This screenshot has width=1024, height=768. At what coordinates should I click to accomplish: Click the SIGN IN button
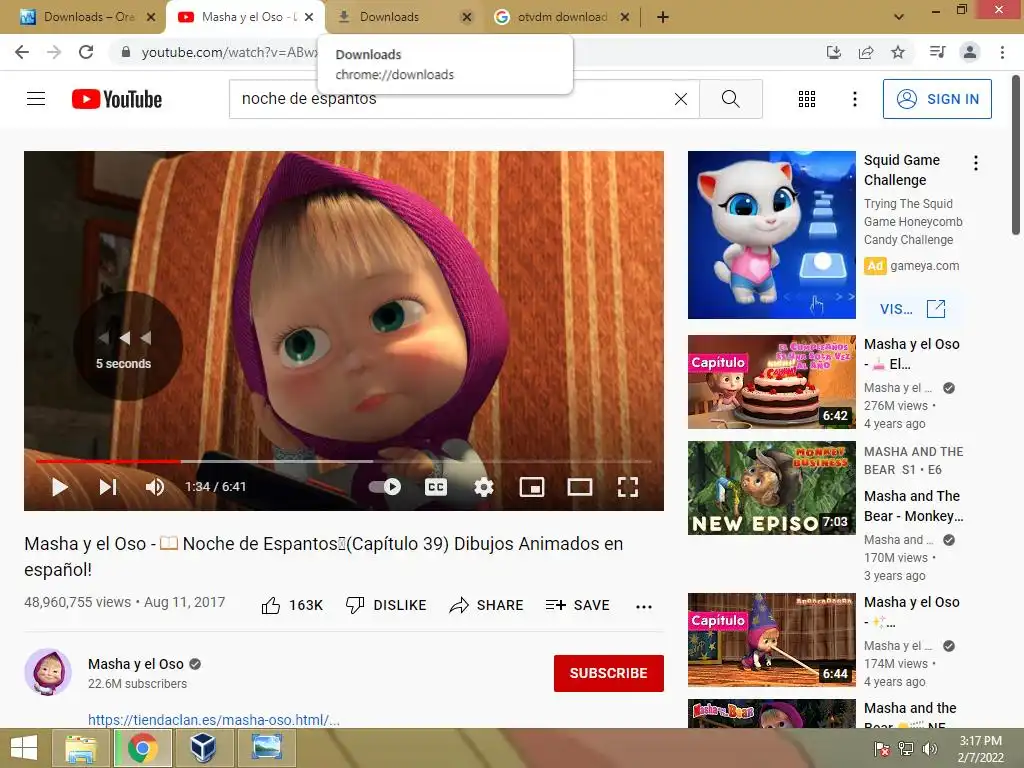(936, 99)
